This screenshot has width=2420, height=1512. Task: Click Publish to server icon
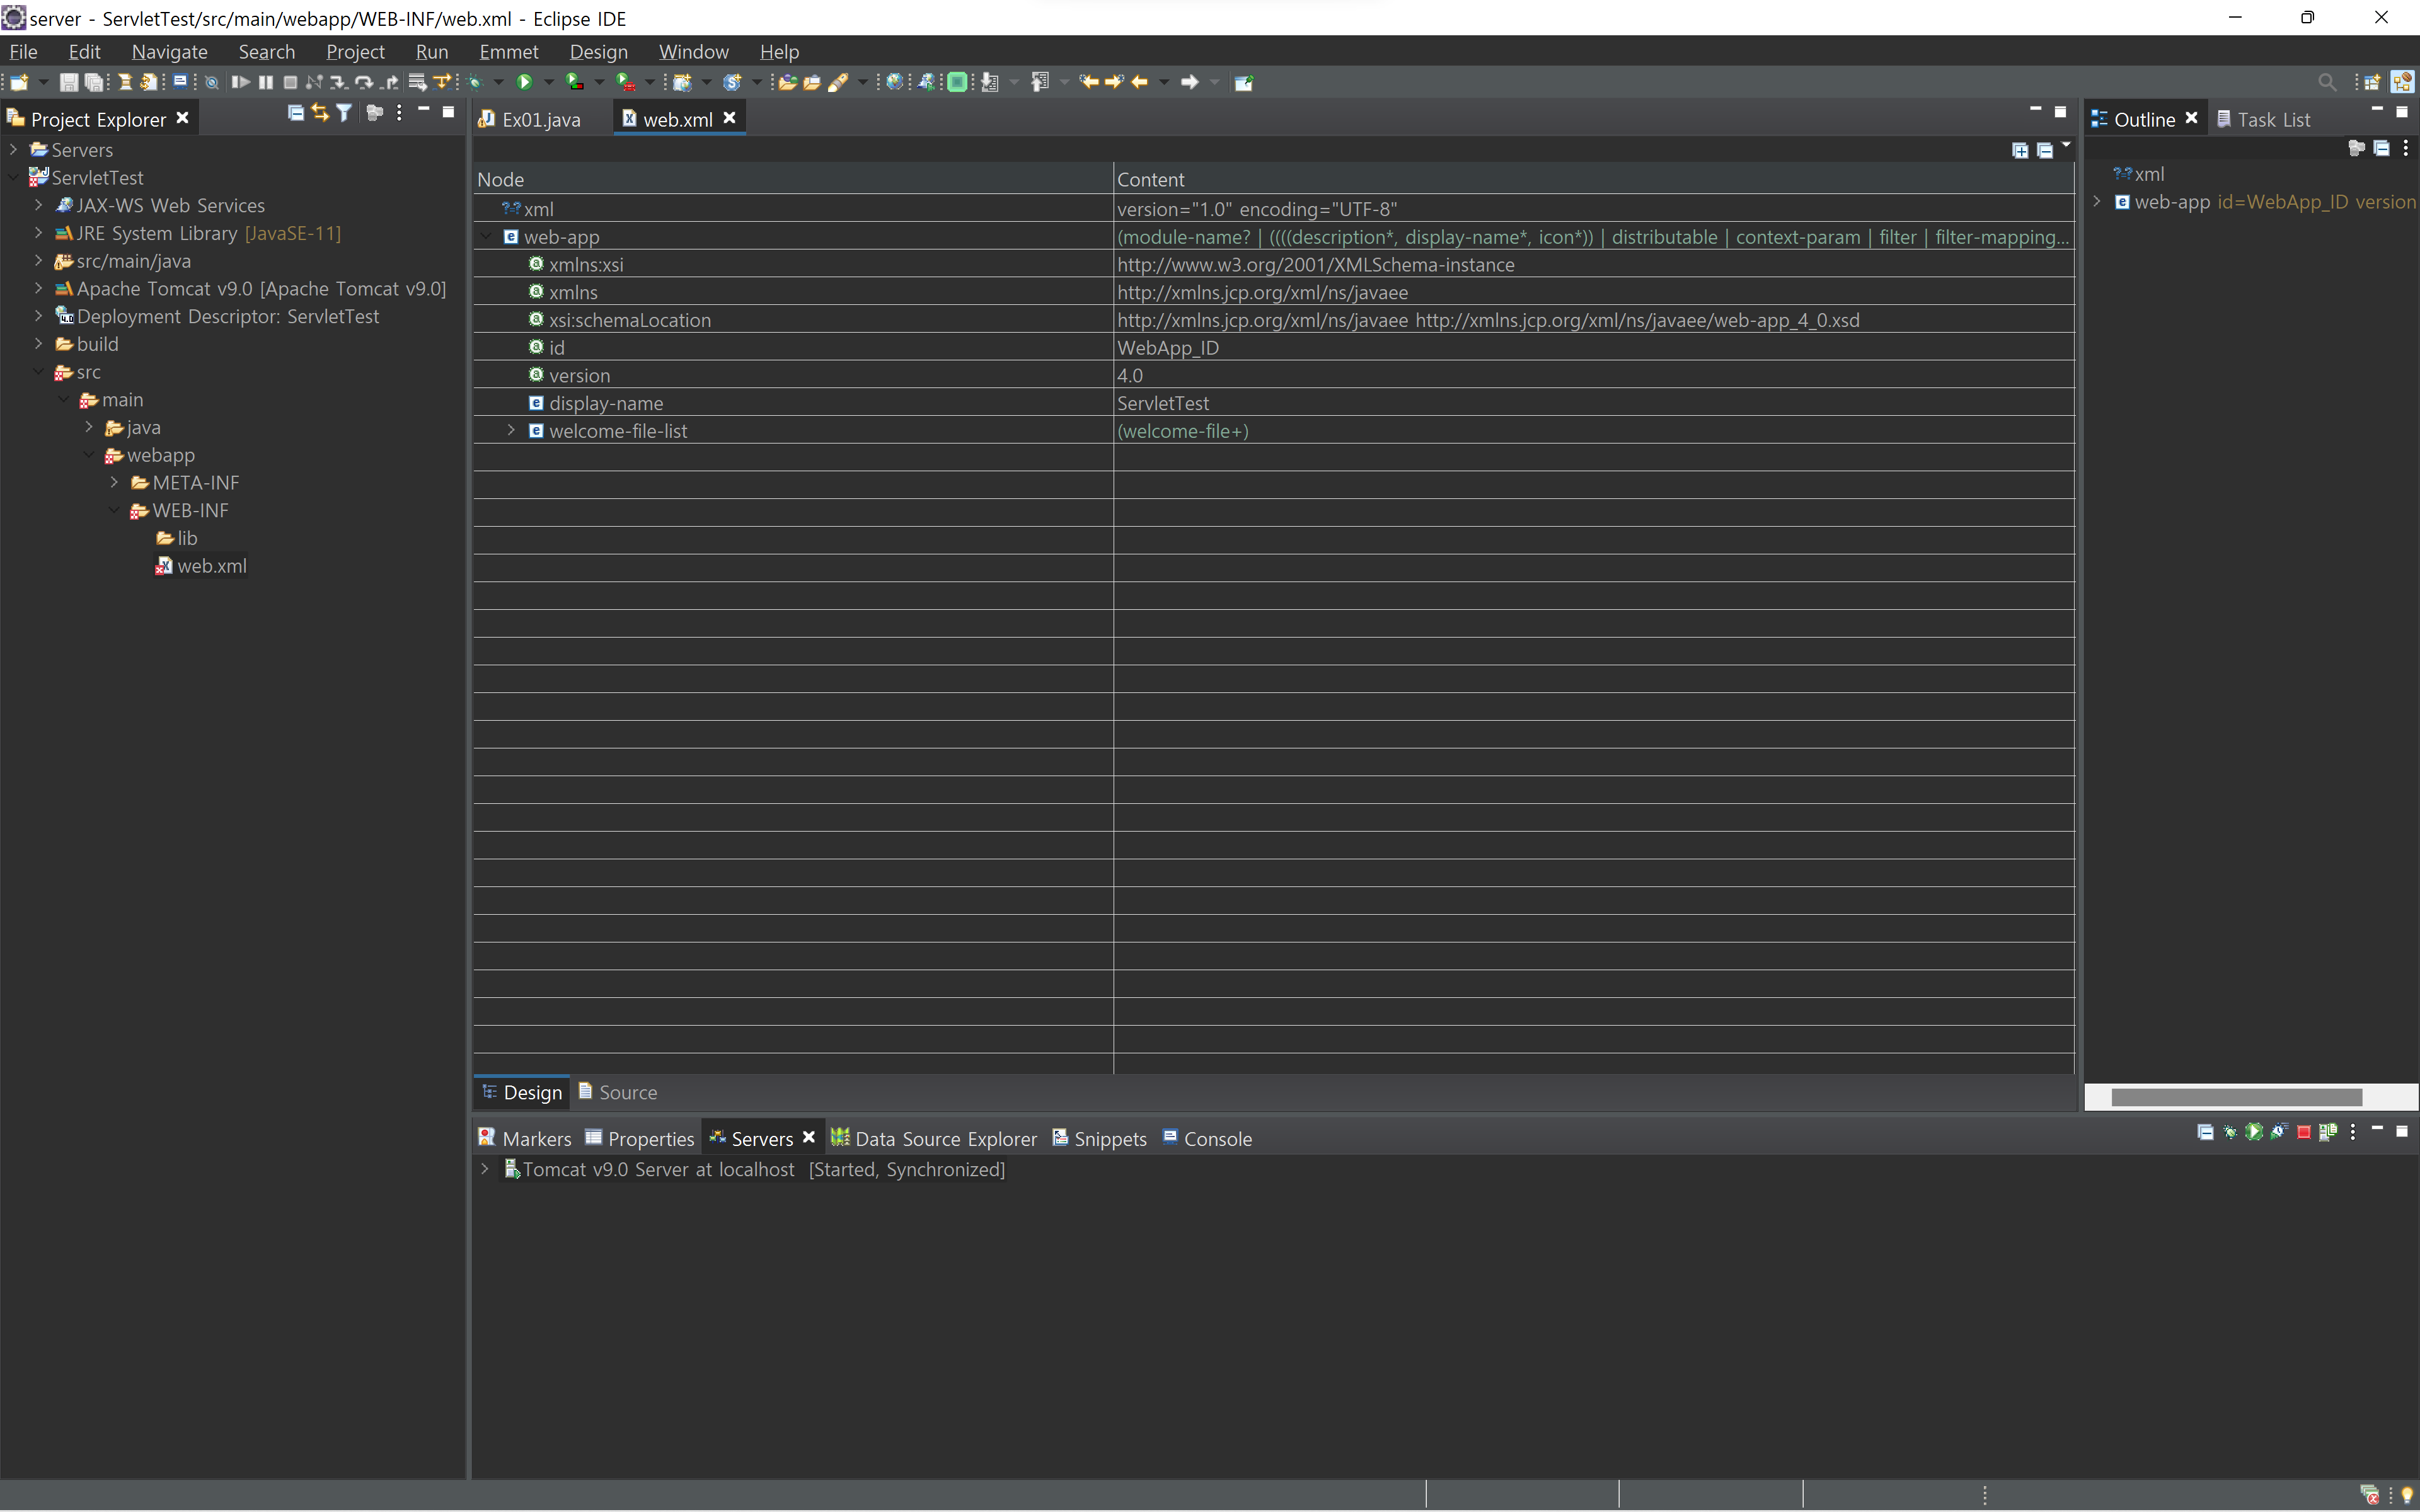coord(2328,1132)
